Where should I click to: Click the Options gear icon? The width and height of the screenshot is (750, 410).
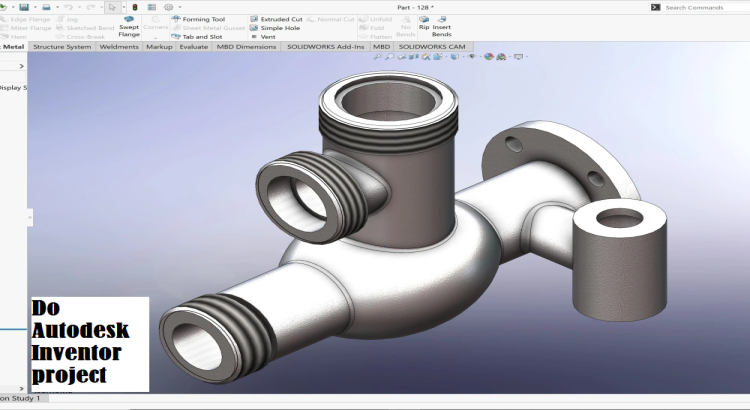[168, 7]
